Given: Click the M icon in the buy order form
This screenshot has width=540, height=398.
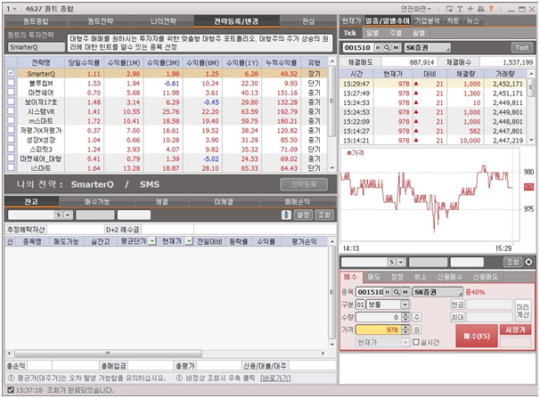Looking at the screenshot, I should pyautogui.click(x=405, y=292).
